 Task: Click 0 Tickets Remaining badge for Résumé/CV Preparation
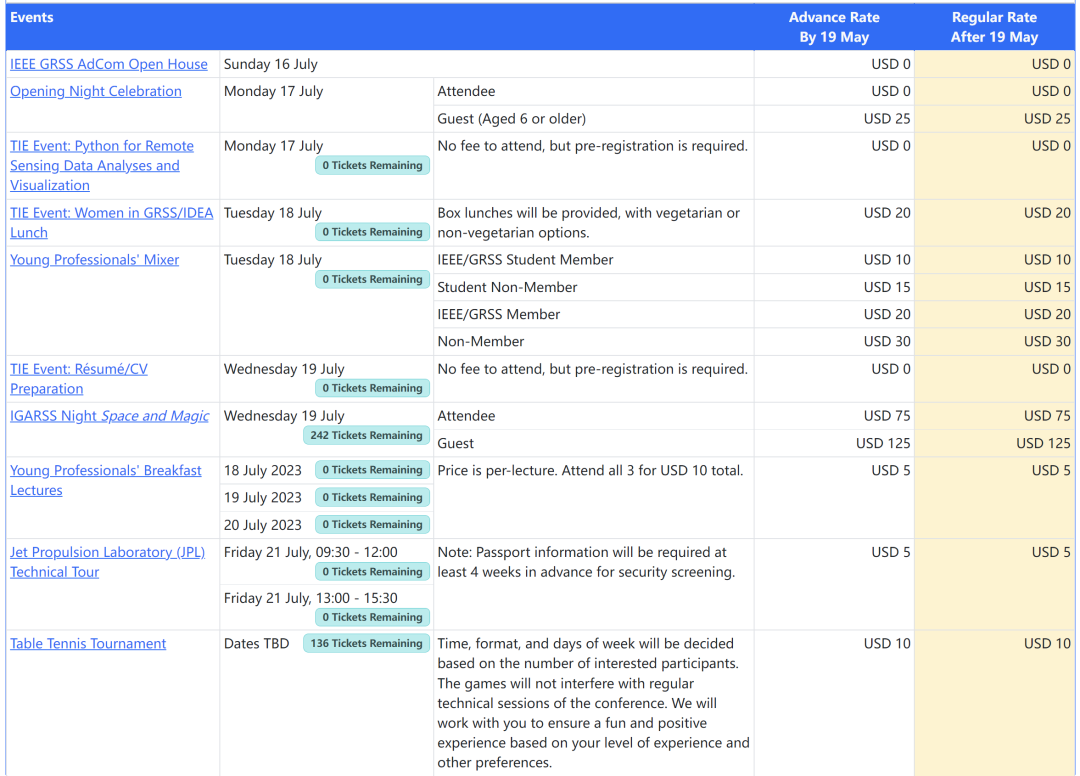pos(373,388)
